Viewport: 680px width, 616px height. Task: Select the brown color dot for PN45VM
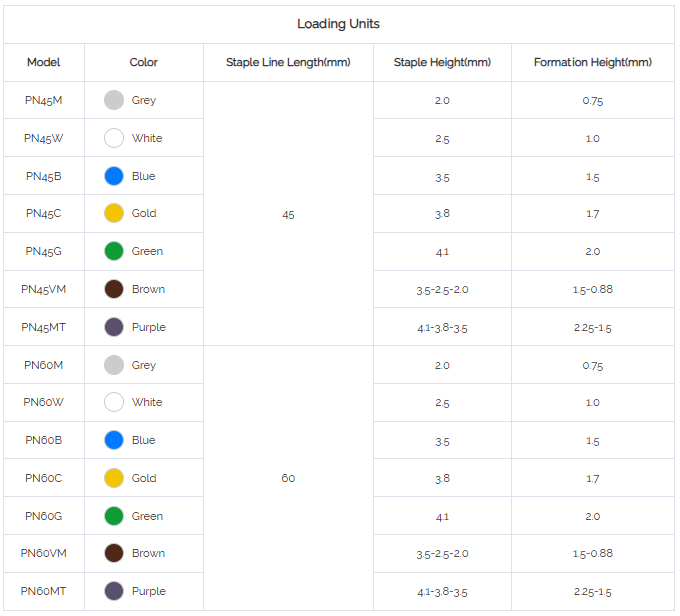pyautogui.click(x=114, y=289)
